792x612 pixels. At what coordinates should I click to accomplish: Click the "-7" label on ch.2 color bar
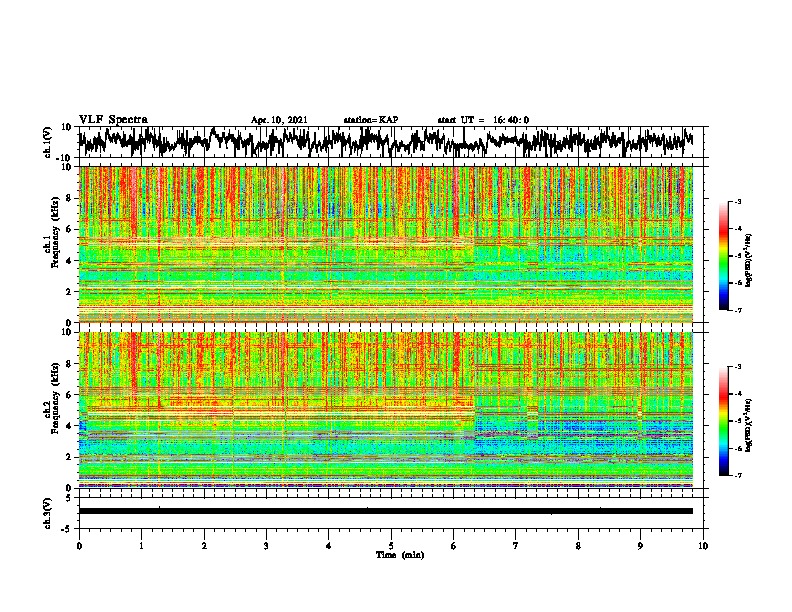tap(738, 475)
